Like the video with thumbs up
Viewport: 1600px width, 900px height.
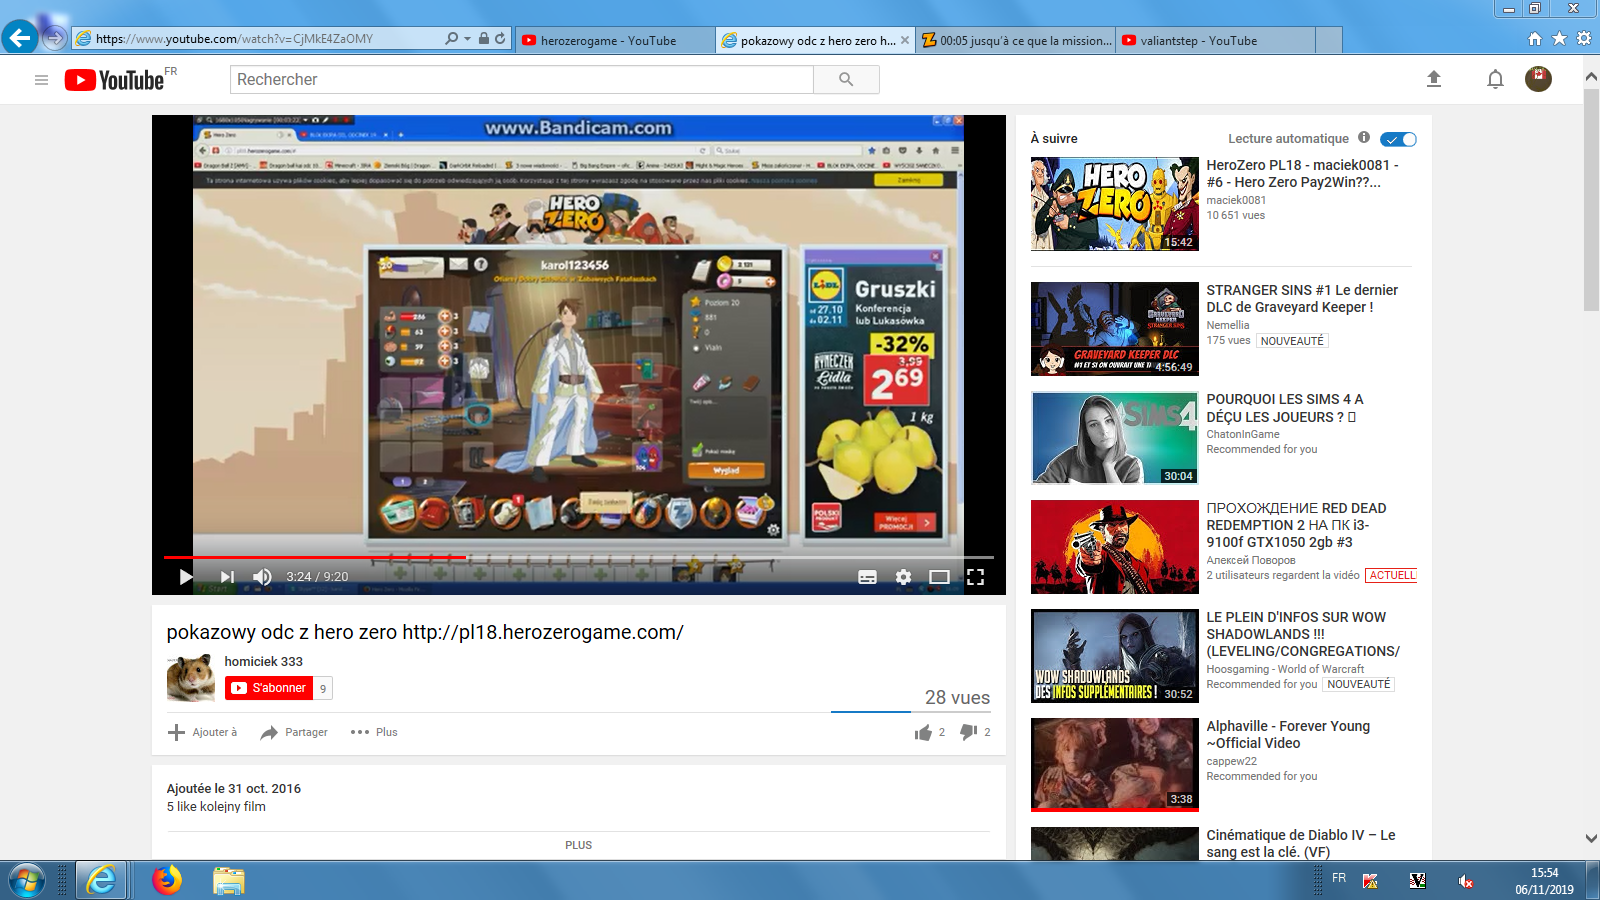tap(923, 732)
